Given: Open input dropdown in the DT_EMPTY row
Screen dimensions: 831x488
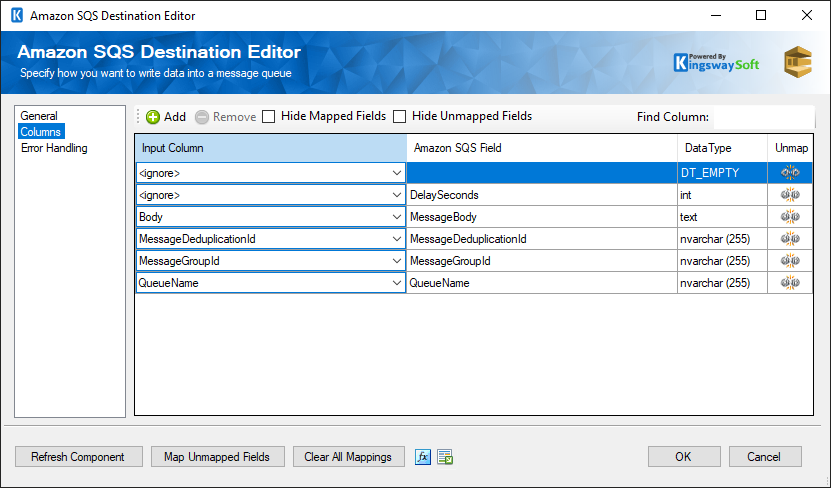Looking at the screenshot, I should click(396, 173).
